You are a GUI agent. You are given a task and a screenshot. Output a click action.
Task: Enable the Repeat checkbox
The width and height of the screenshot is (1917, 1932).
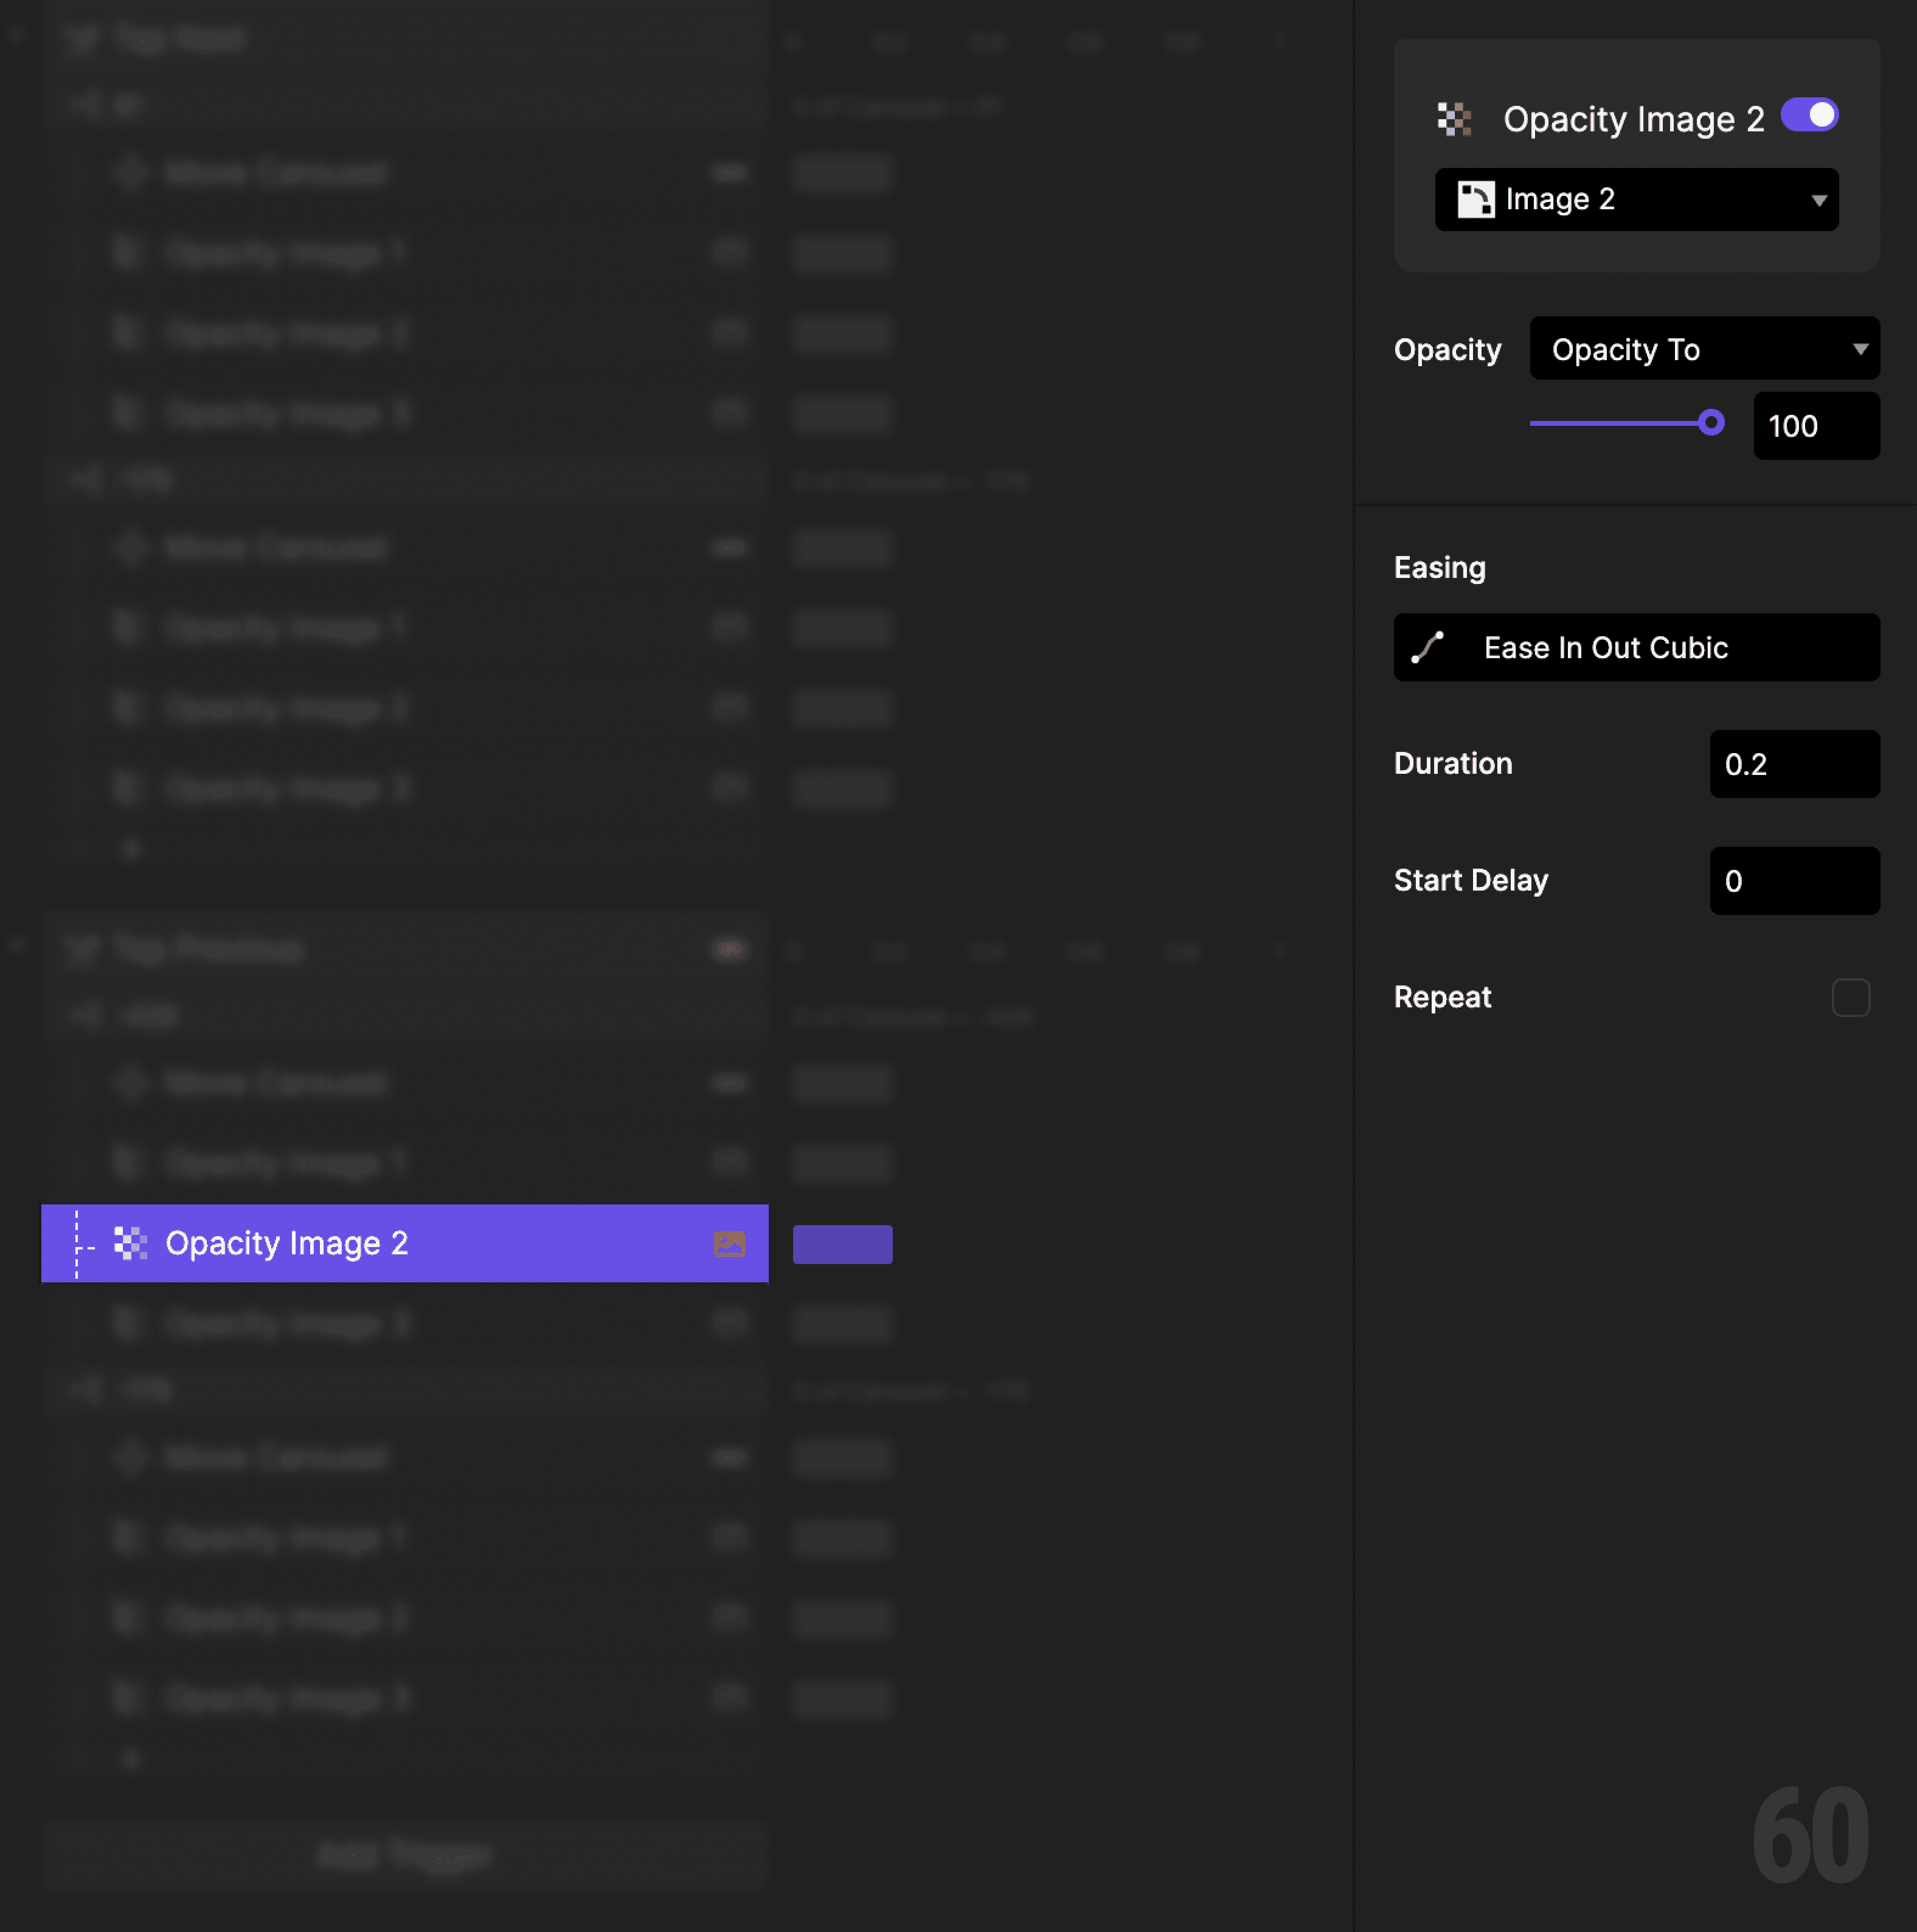coord(1850,997)
